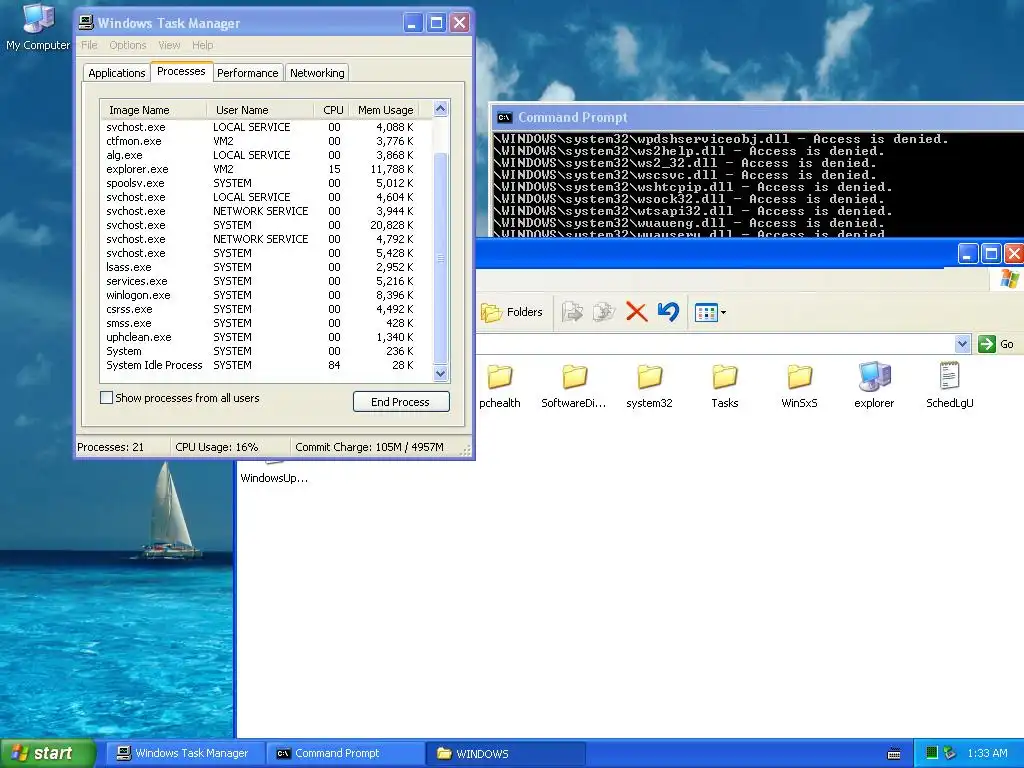Click the Task Manager tray CPU icon
The image size is (1024, 768).
(x=932, y=753)
